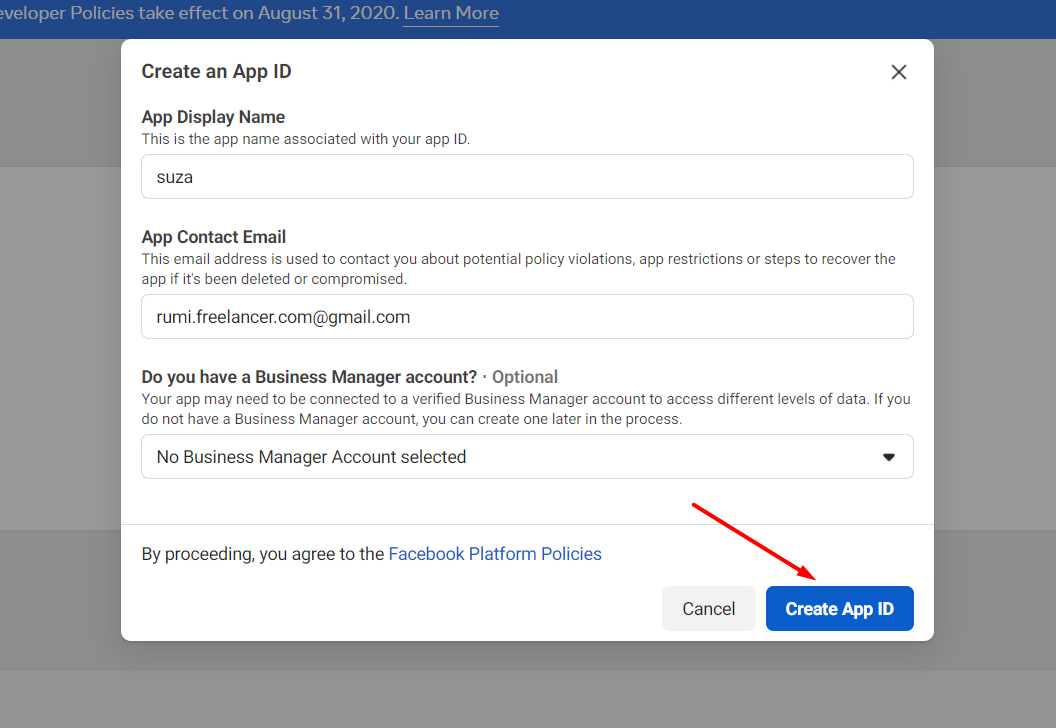
Task: Click the dropdown caret arrow icon
Action: coord(889,457)
